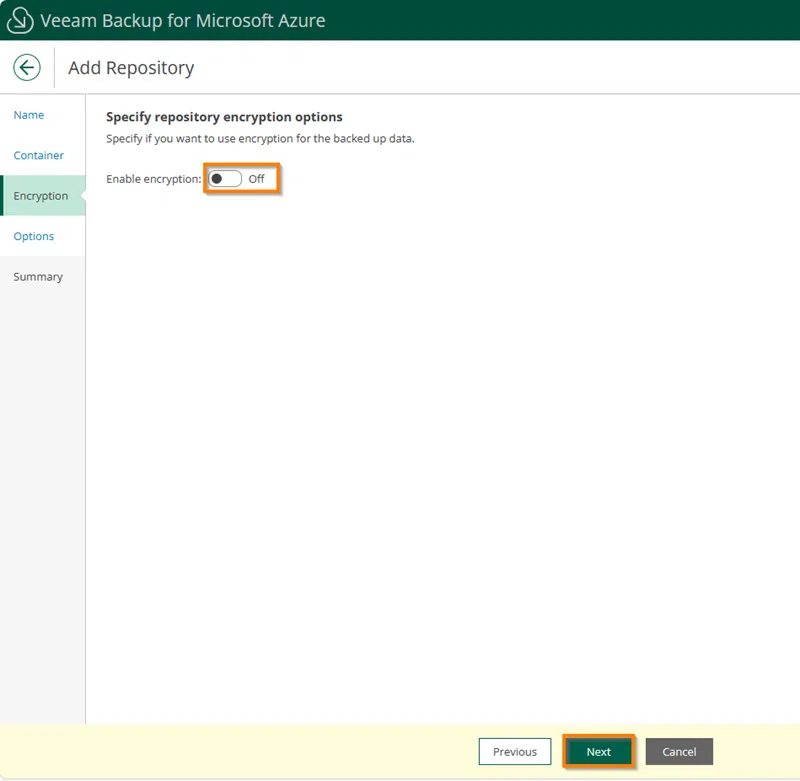Click the Add Repository page title

(x=131, y=68)
